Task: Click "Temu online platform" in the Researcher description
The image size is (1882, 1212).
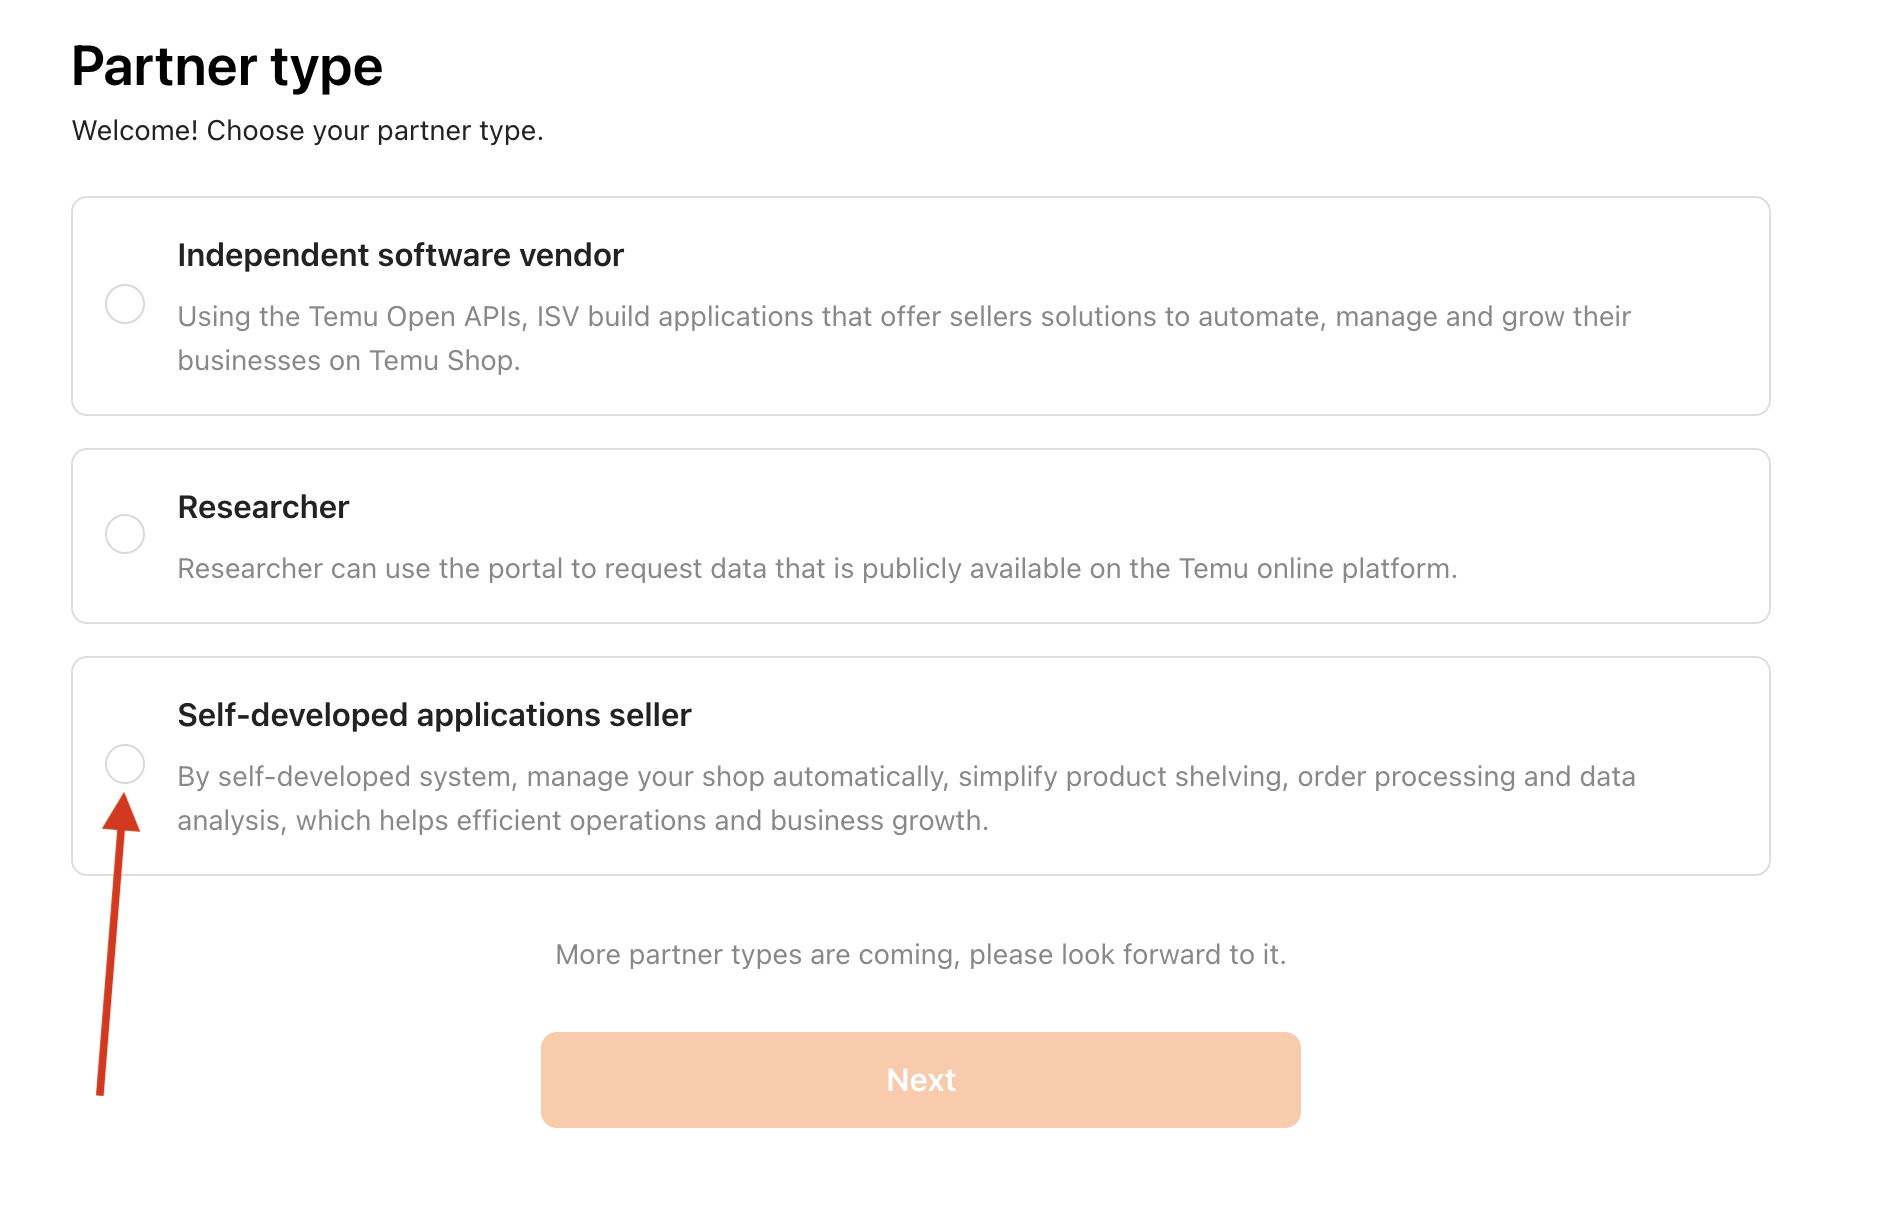Action: click(1316, 569)
